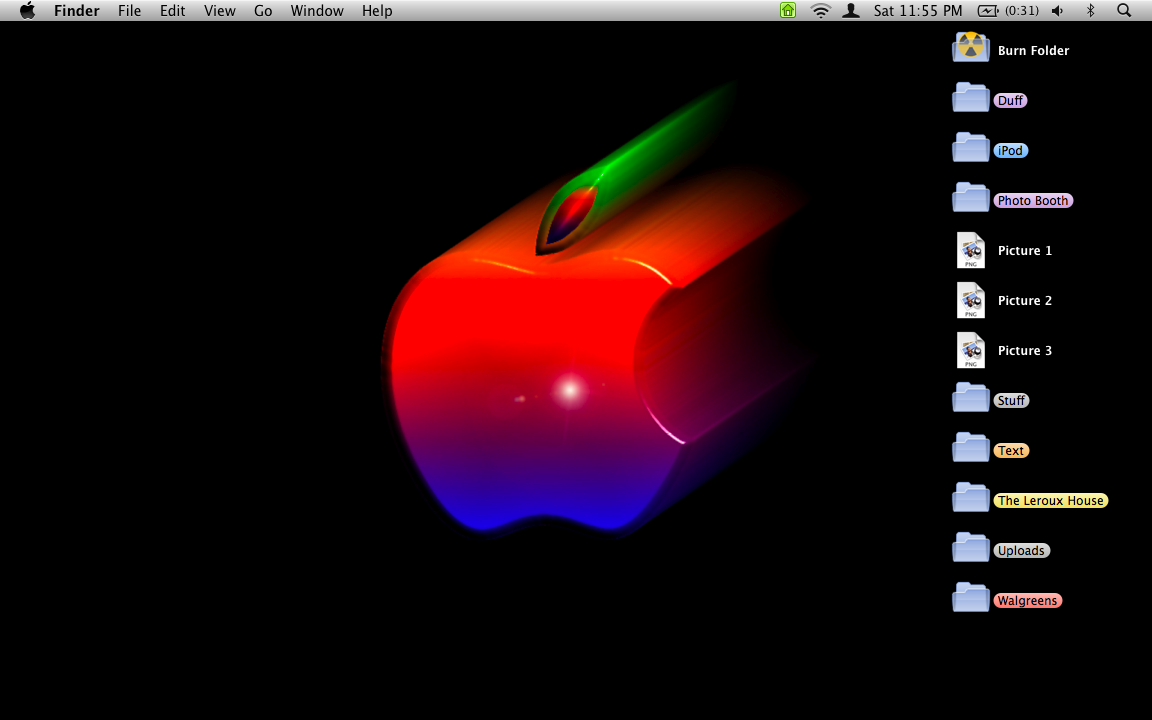
Task: Click the Burn Folder label
Action: (1033, 51)
